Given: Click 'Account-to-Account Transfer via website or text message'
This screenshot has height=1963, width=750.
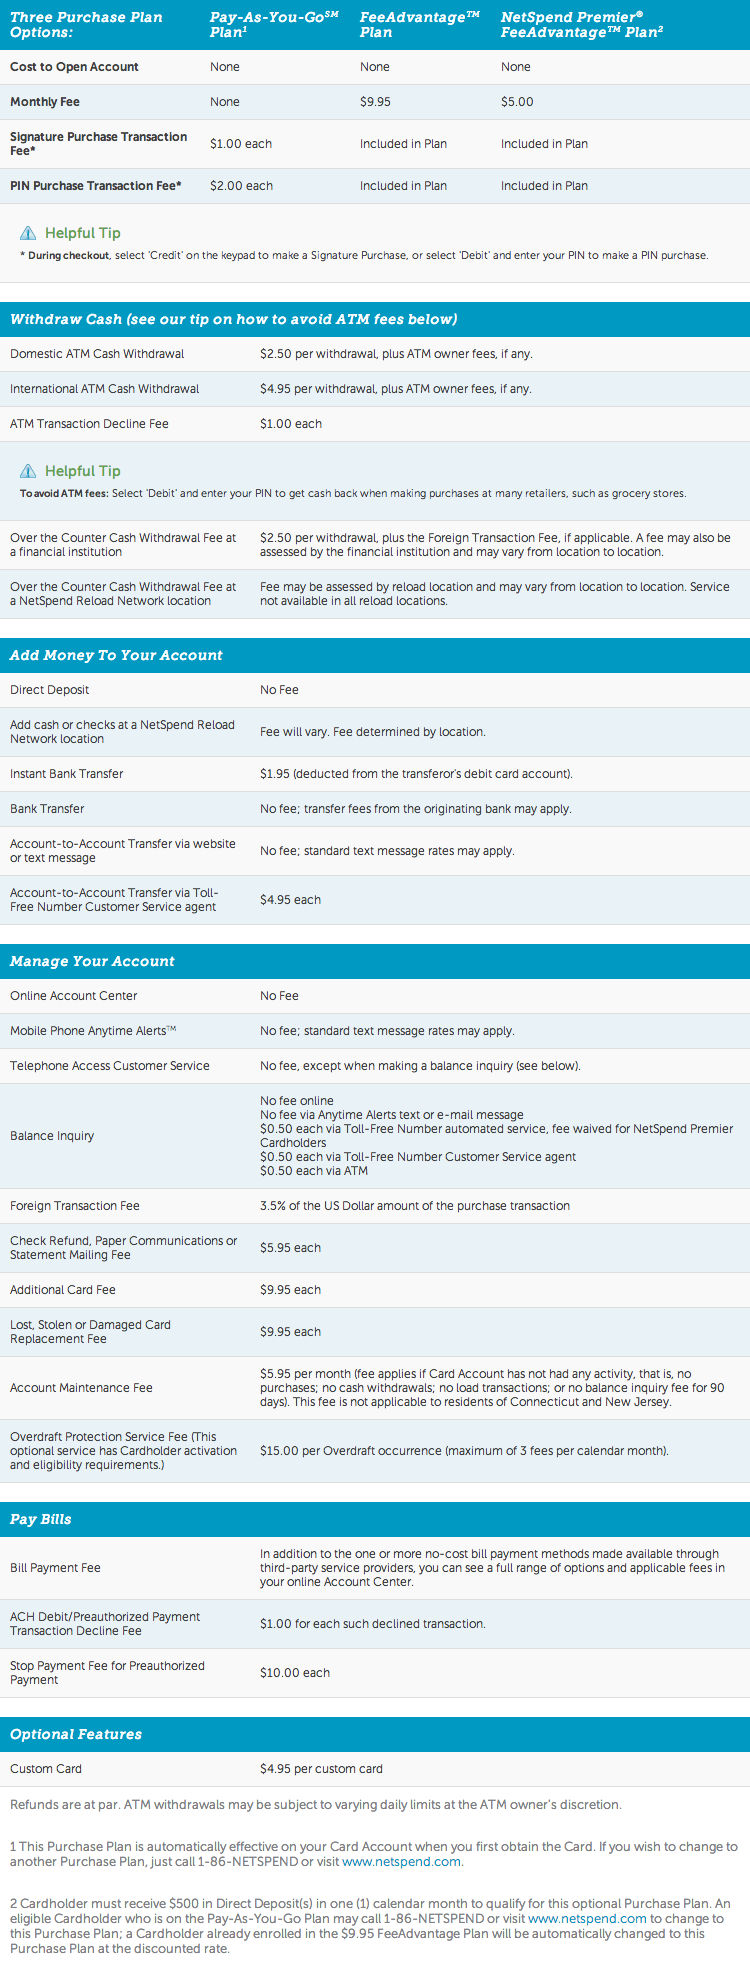Looking at the screenshot, I should [123, 851].
